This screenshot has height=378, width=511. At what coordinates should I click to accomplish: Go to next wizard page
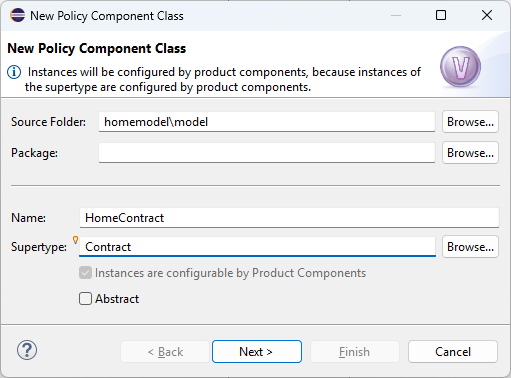[x=257, y=352]
